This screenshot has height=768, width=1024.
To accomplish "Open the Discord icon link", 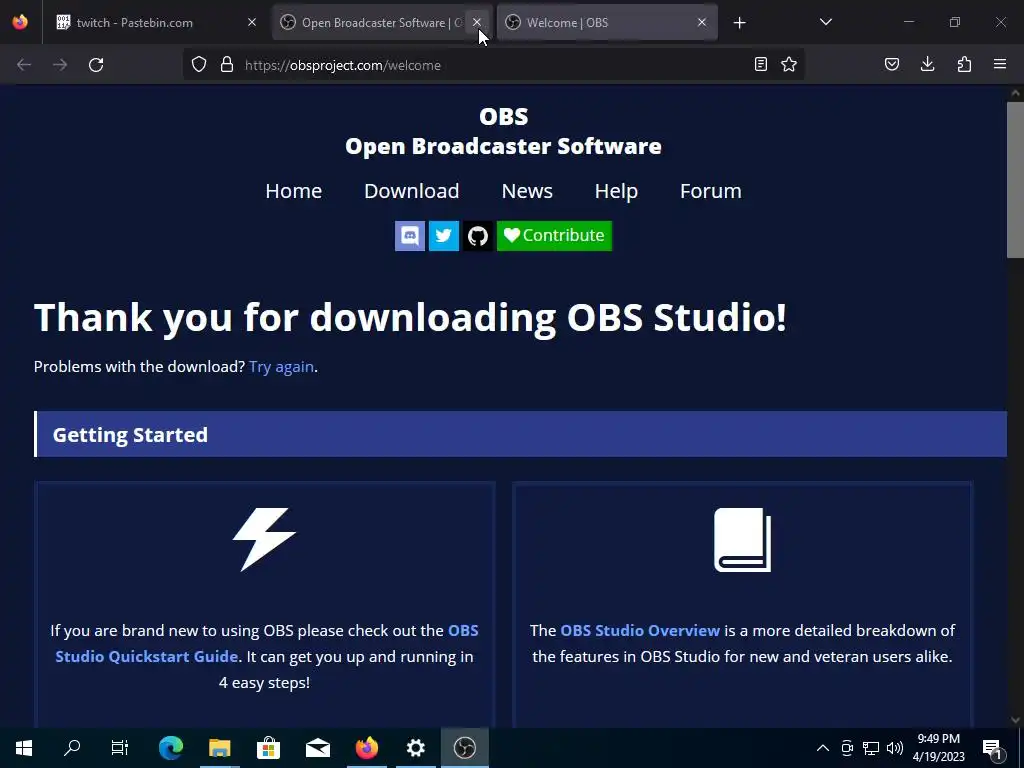I will 409,236.
